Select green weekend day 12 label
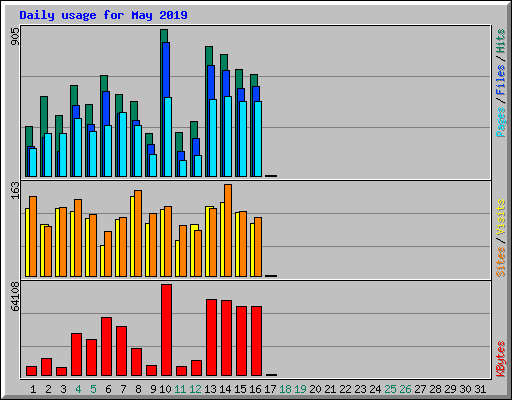The height and width of the screenshot is (400, 512). [x=195, y=389]
